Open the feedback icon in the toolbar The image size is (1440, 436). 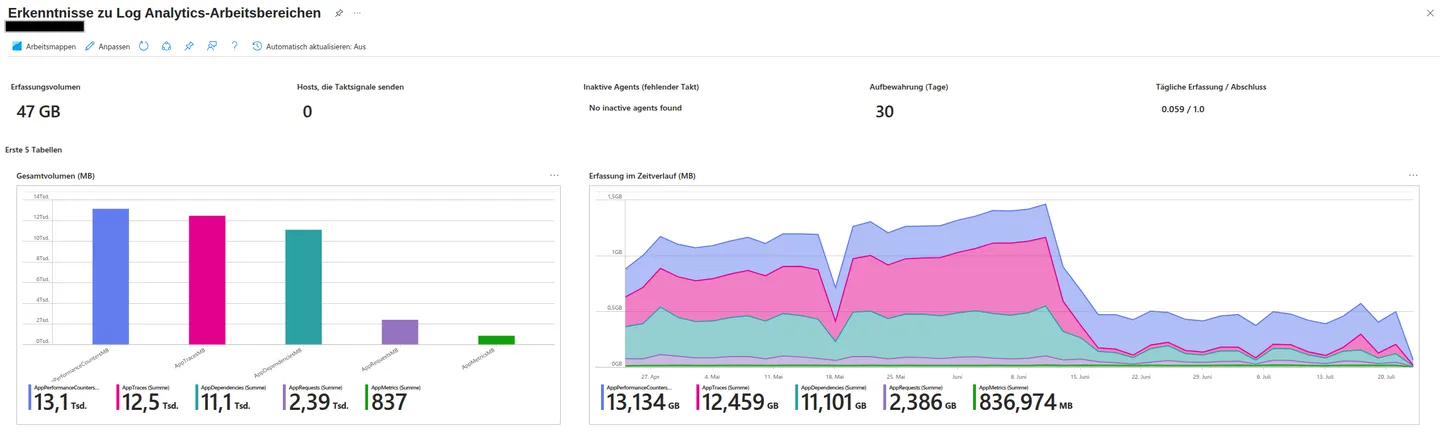[x=212, y=46]
